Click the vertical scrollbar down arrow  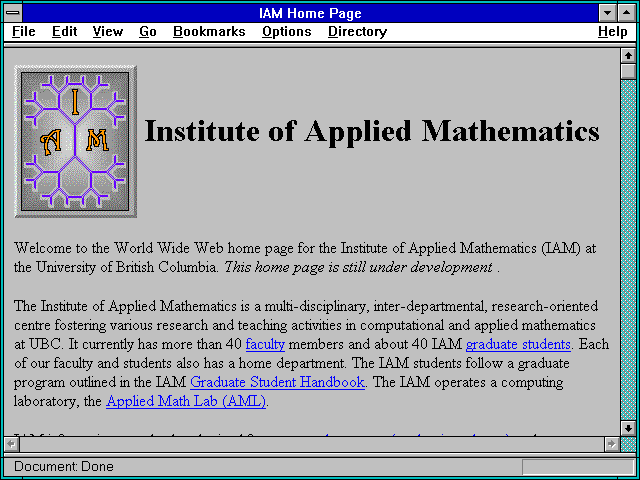coord(628,428)
